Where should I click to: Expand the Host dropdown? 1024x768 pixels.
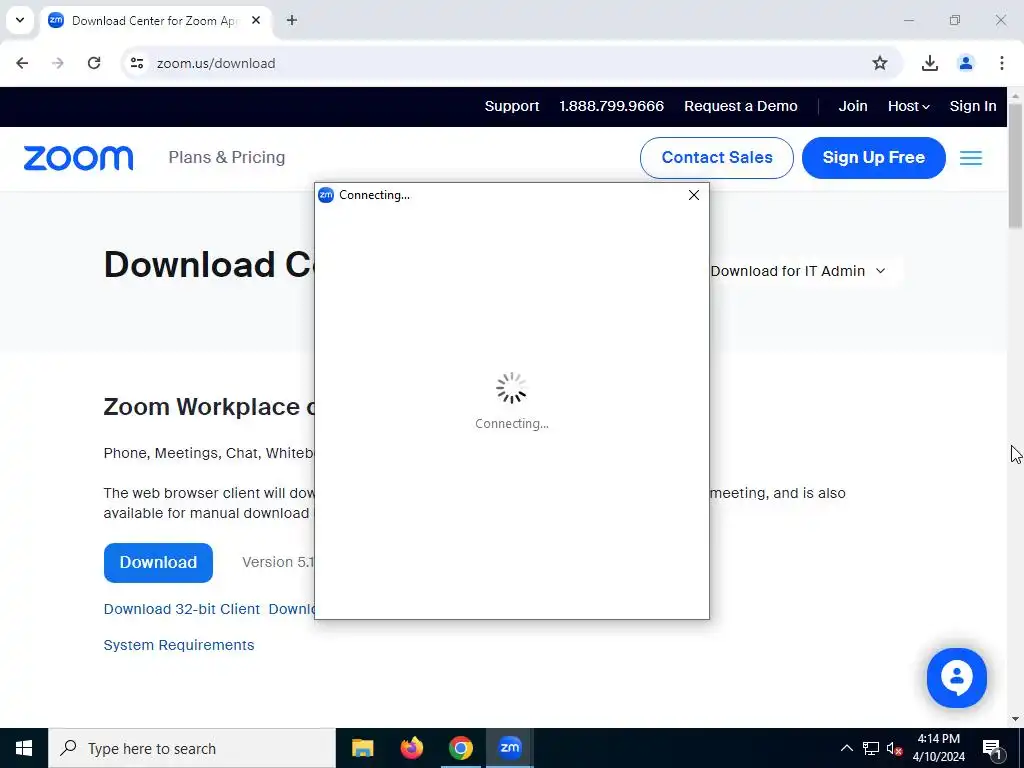pyautogui.click(x=908, y=106)
